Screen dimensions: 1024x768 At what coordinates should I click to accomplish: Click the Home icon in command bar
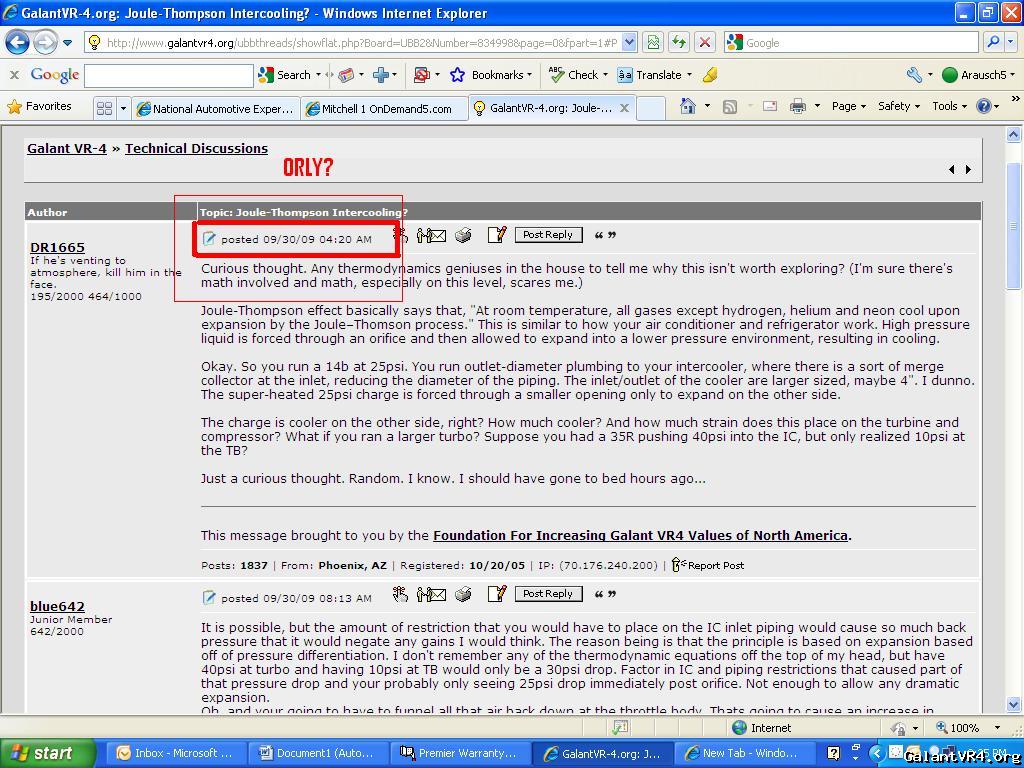pos(688,106)
